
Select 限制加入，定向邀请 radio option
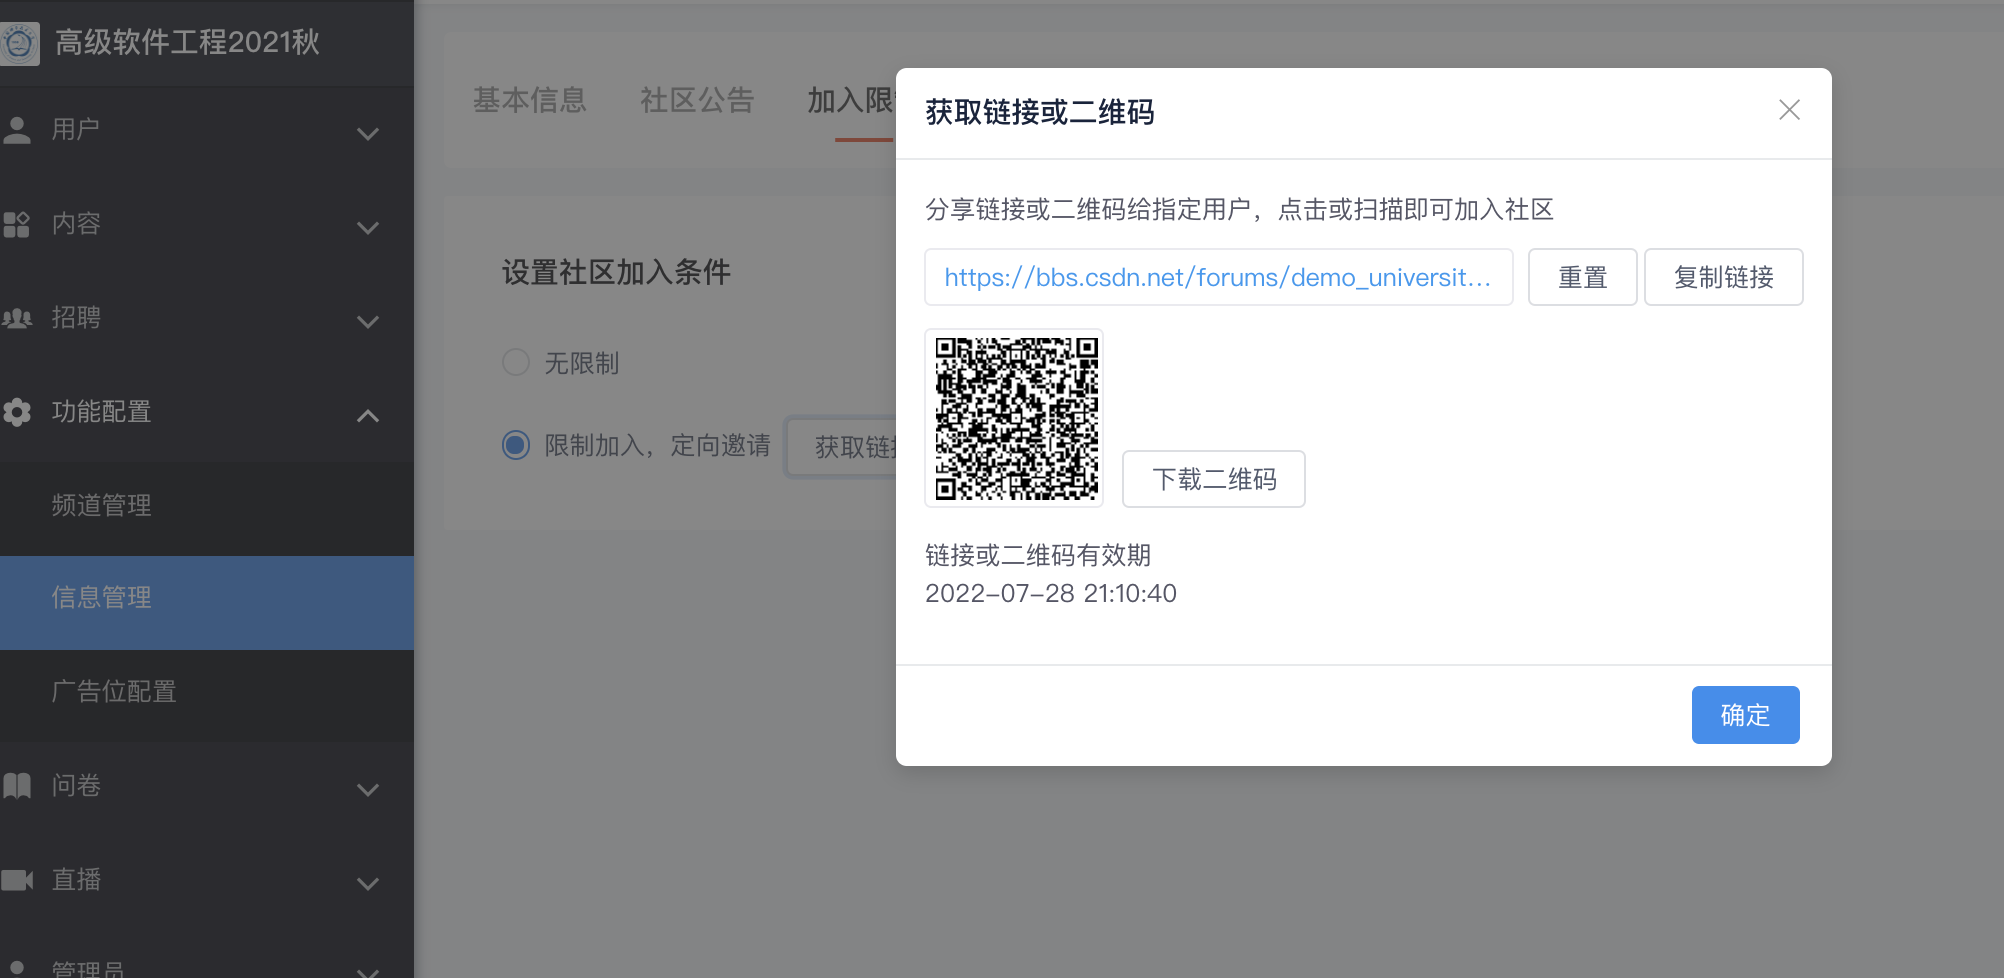point(516,445)
